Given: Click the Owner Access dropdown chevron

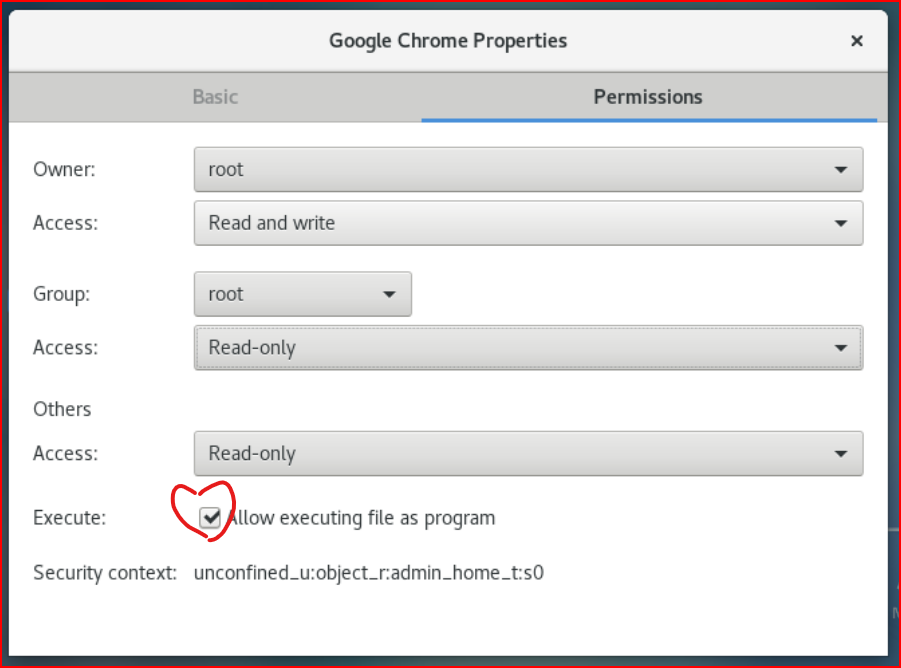Looking at the screenshot, I should [x=843, y=222].
